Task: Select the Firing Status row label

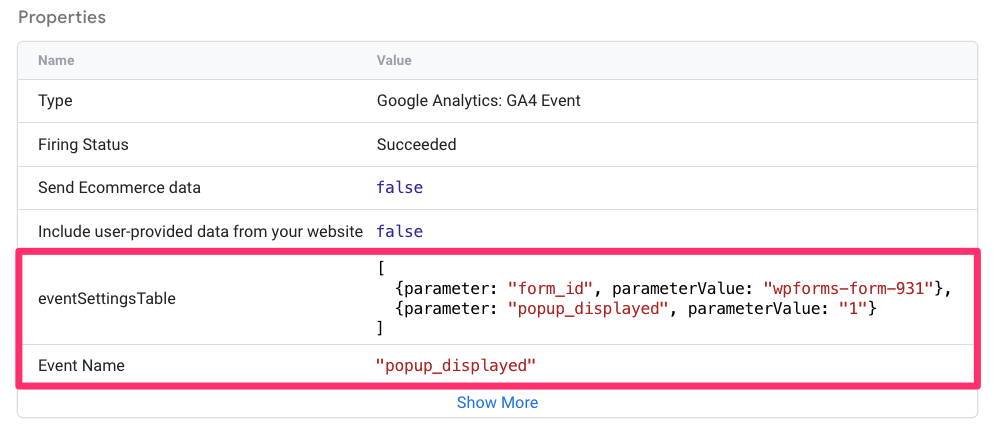Action: (x=83, y=144)
